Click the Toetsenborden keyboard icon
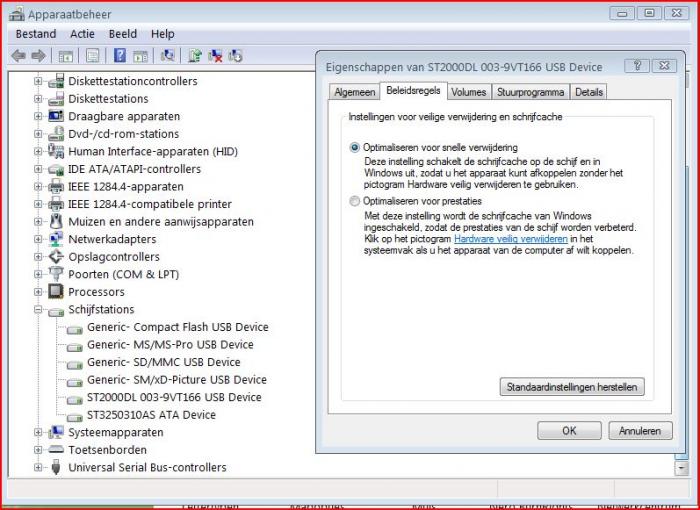Screen dimensions: 700x510 (56, 449)
